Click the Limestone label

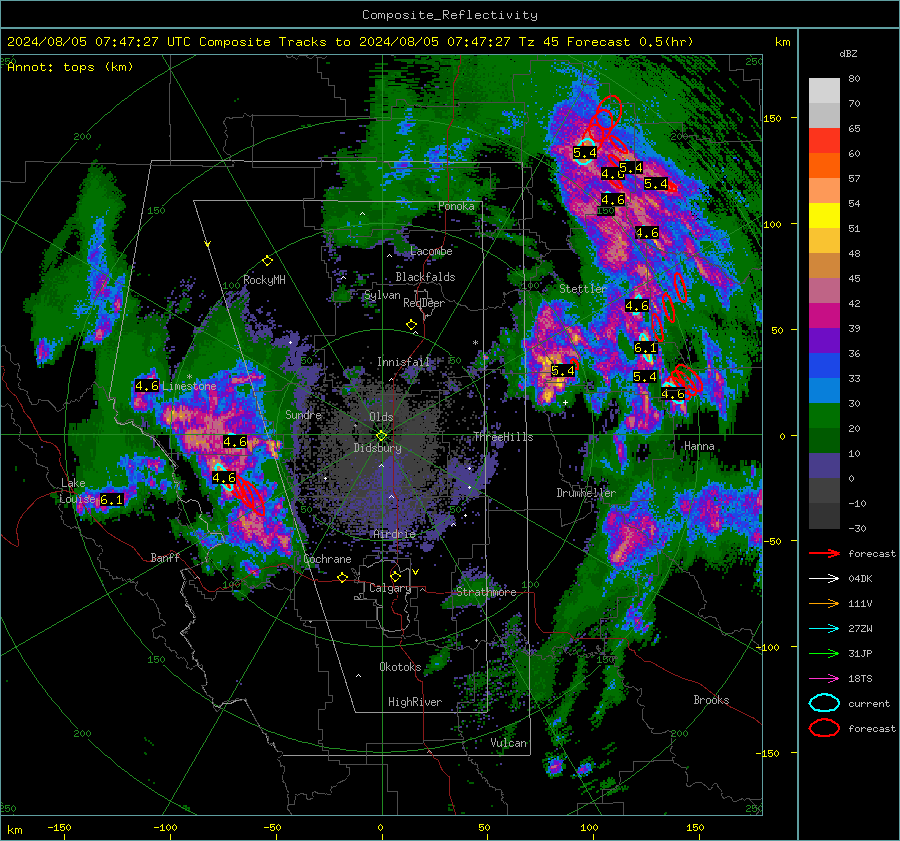point(189,386)
